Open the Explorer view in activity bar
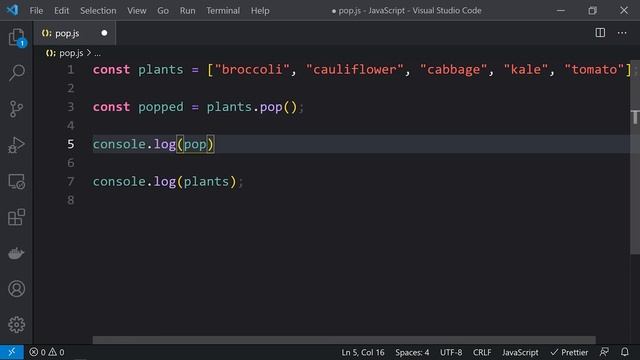The height and width of the screenshot is (360, 640). point(17,38)
